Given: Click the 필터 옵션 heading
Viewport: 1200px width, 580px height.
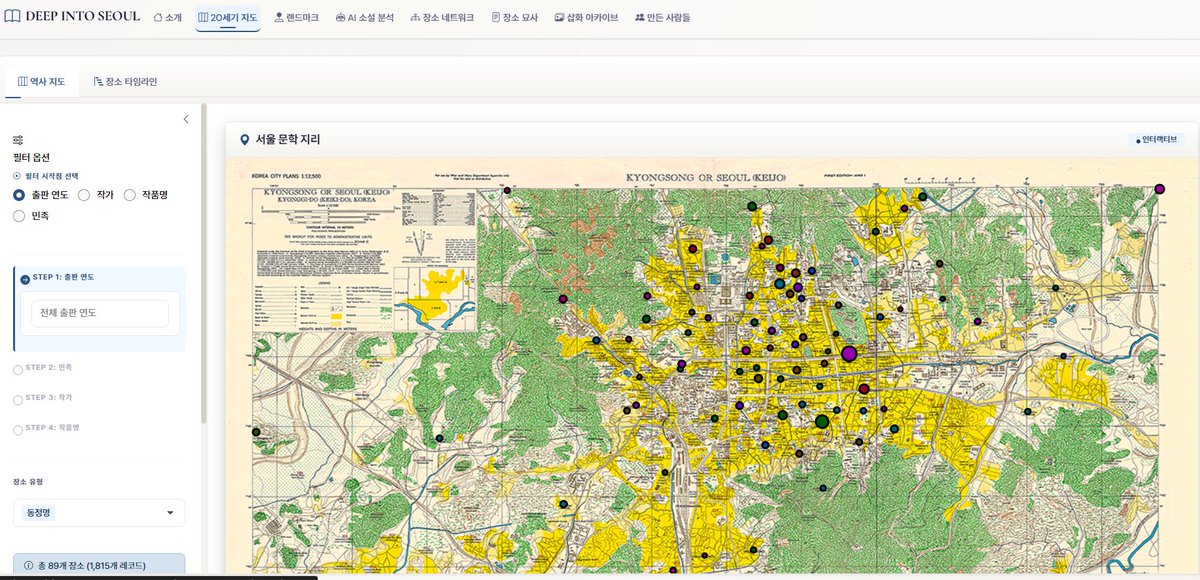Looking at the screenshot, I should 31,157.
